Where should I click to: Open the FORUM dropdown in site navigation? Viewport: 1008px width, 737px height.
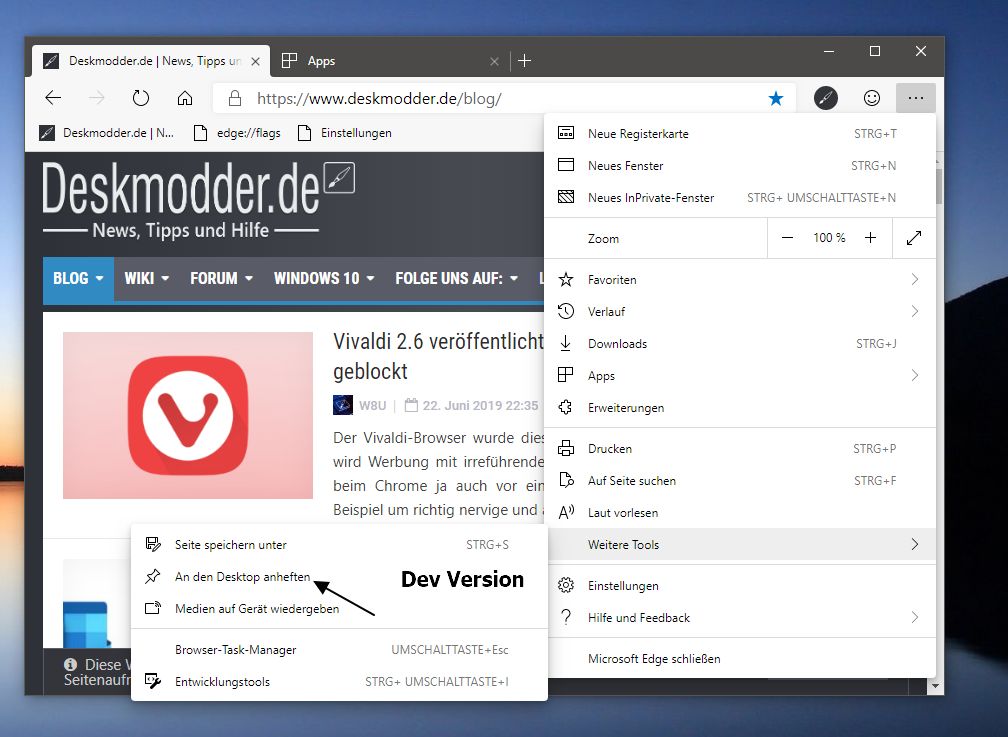pos(221,278)
